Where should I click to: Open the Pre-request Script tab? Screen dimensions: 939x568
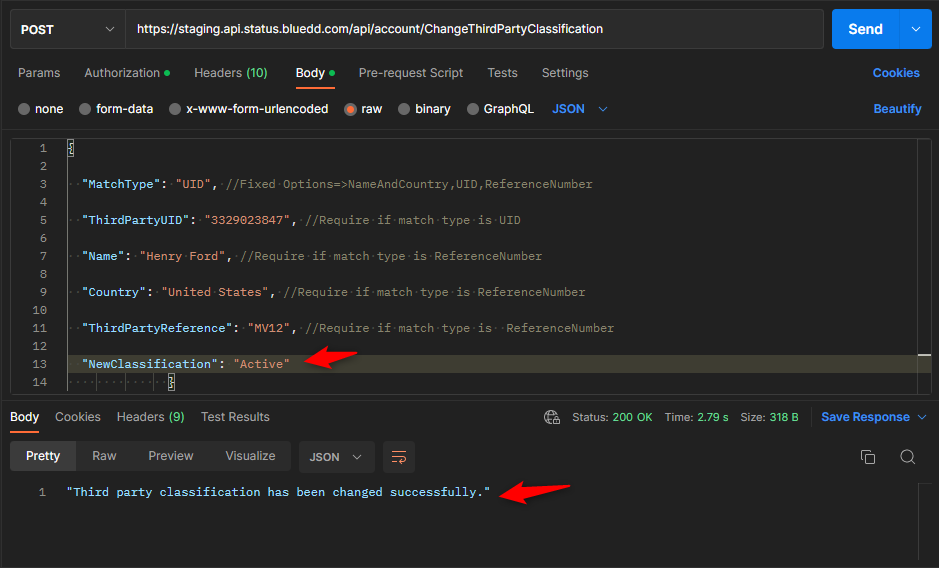pyautogui.click(x=410, y=73)
